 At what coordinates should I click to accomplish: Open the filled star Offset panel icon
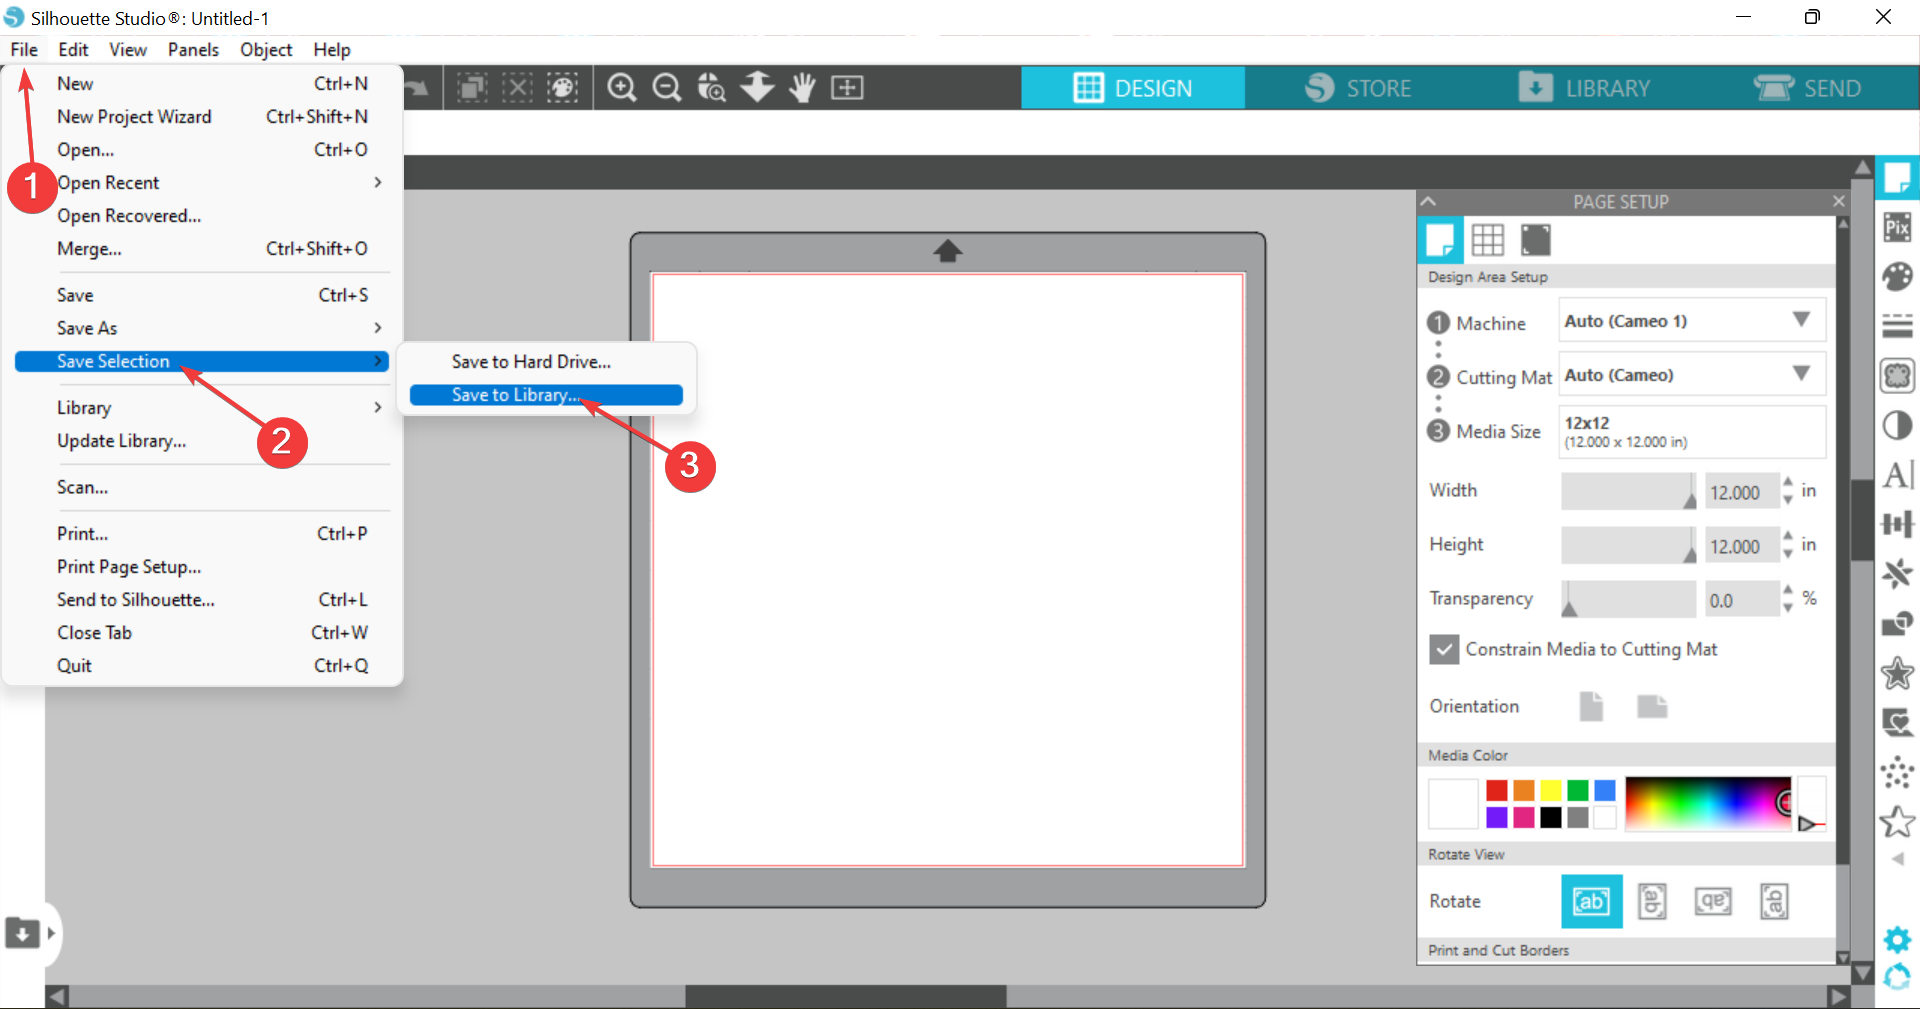(x=1897, y=673)
